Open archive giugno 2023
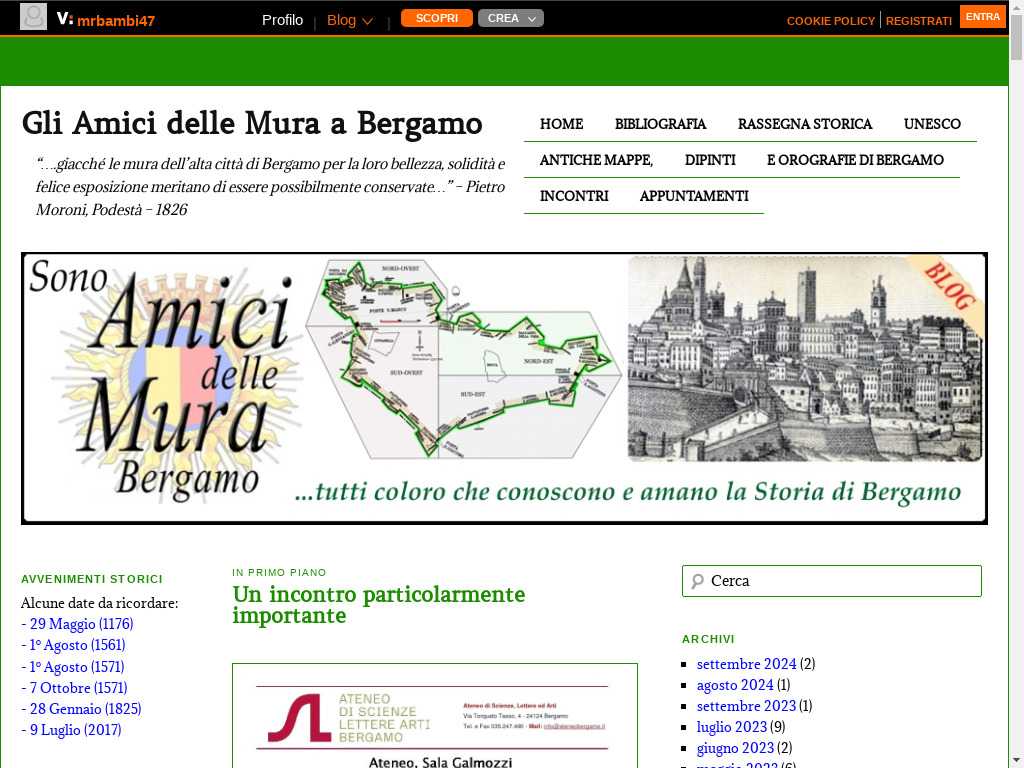This screenshot has height=768, width=1024. click(735, 748)
